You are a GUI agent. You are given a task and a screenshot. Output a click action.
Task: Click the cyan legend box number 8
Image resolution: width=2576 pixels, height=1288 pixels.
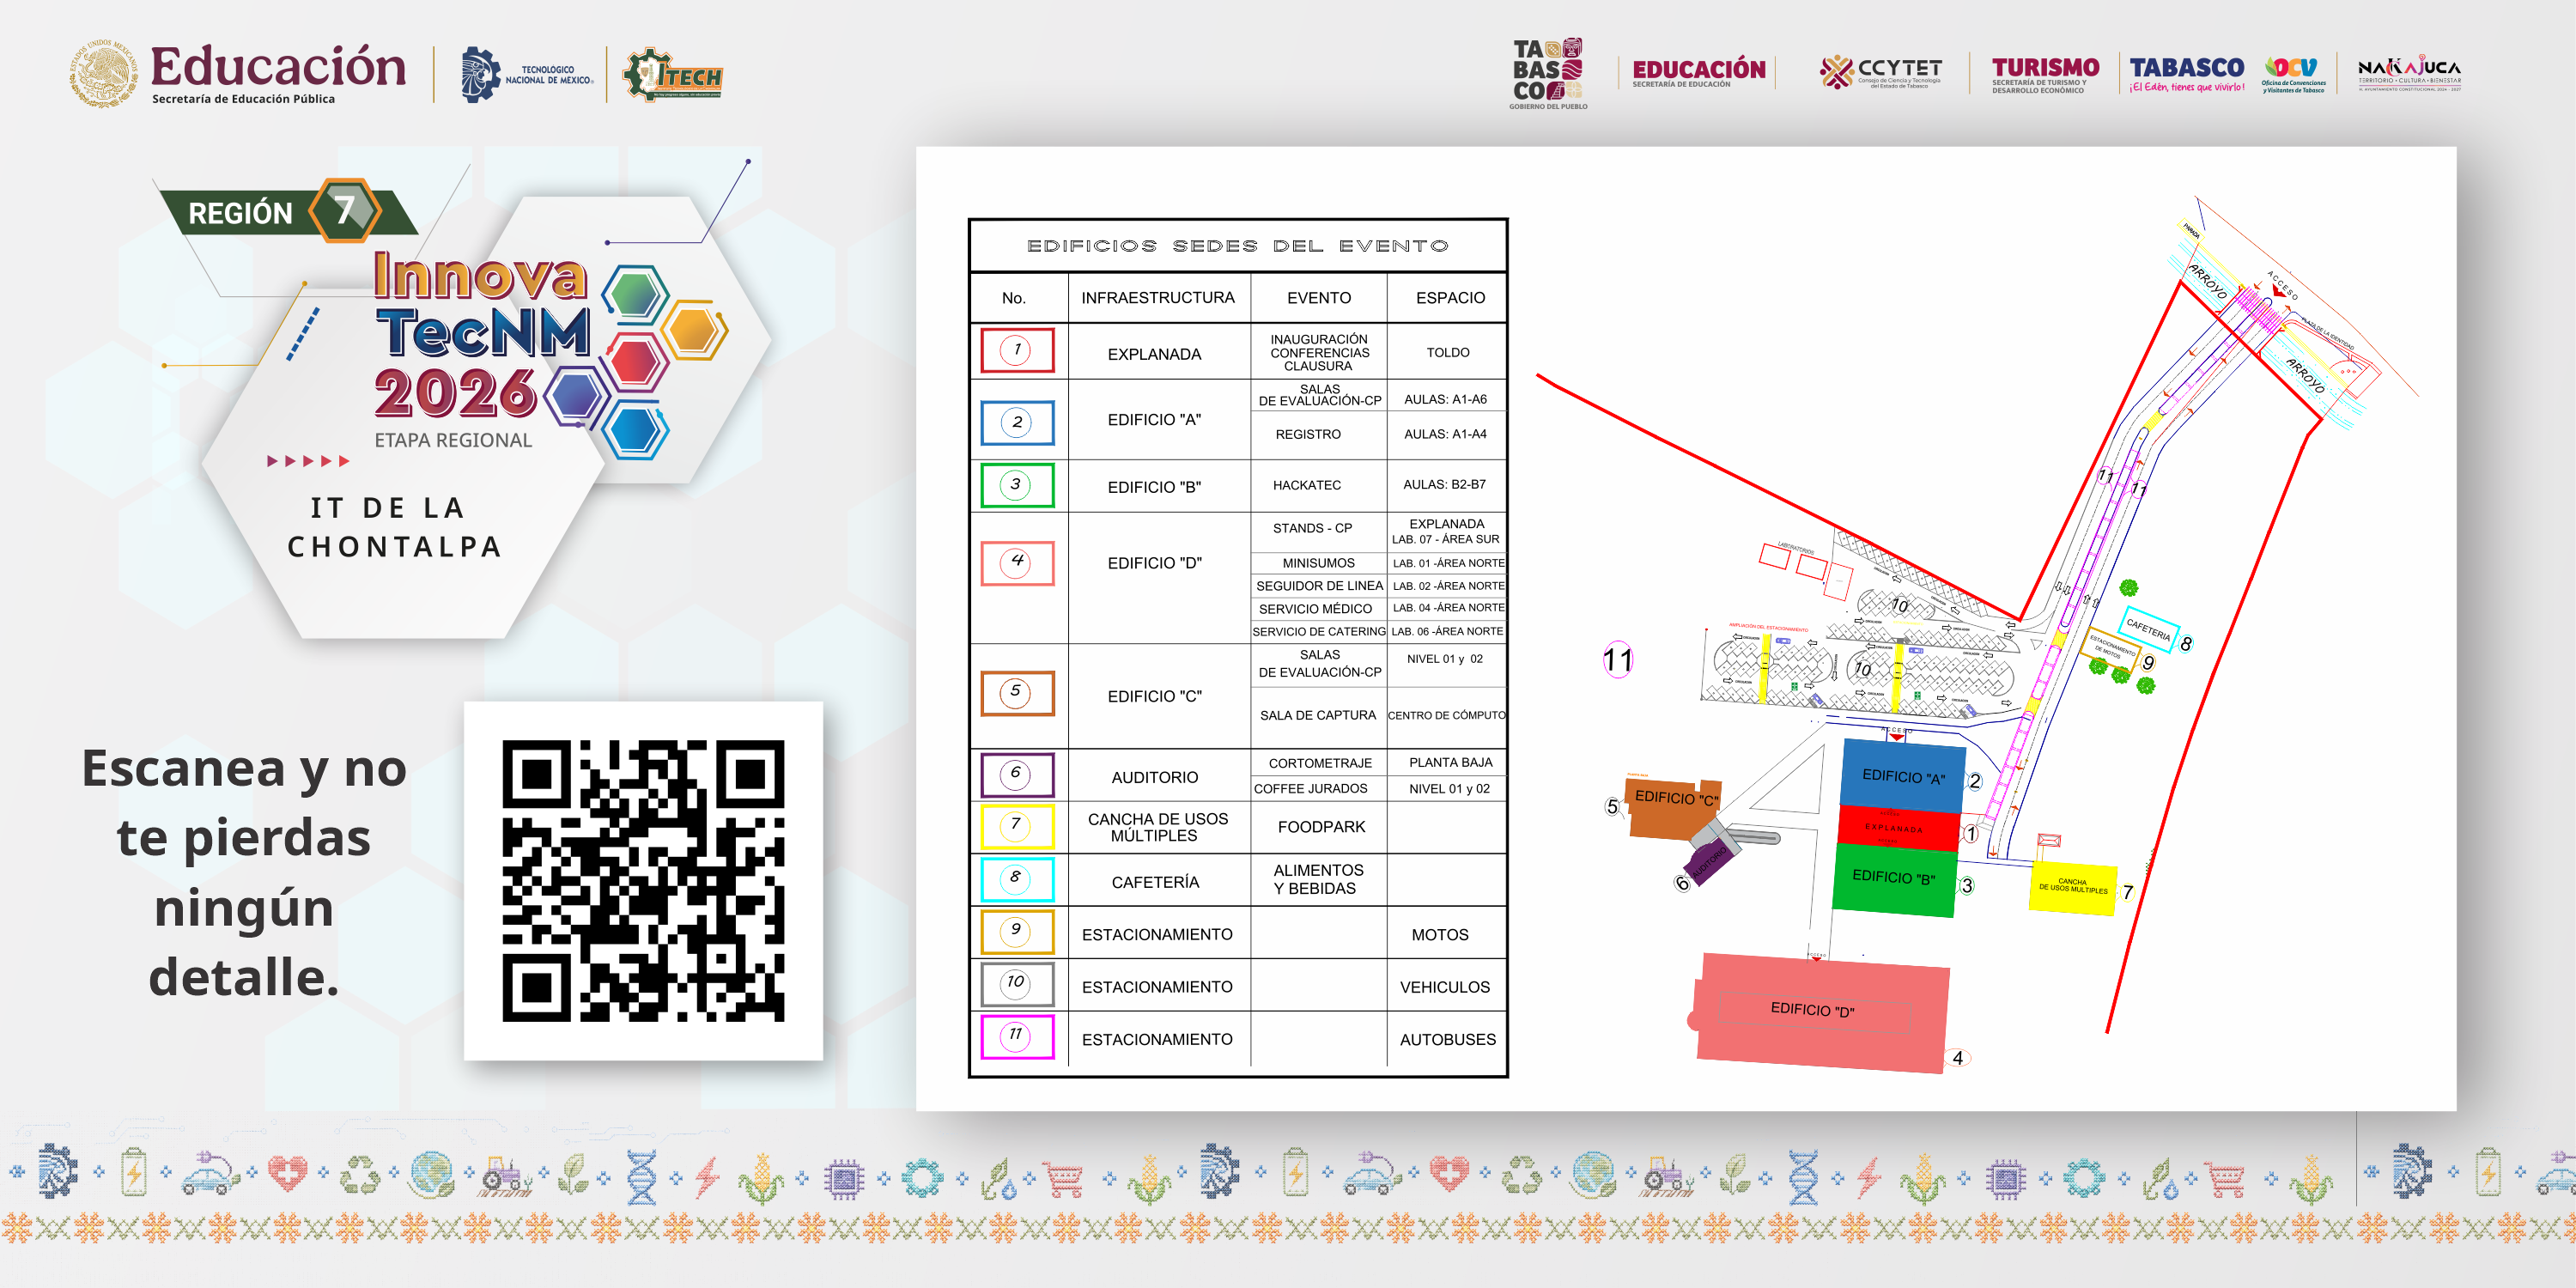coord(1017,879)
